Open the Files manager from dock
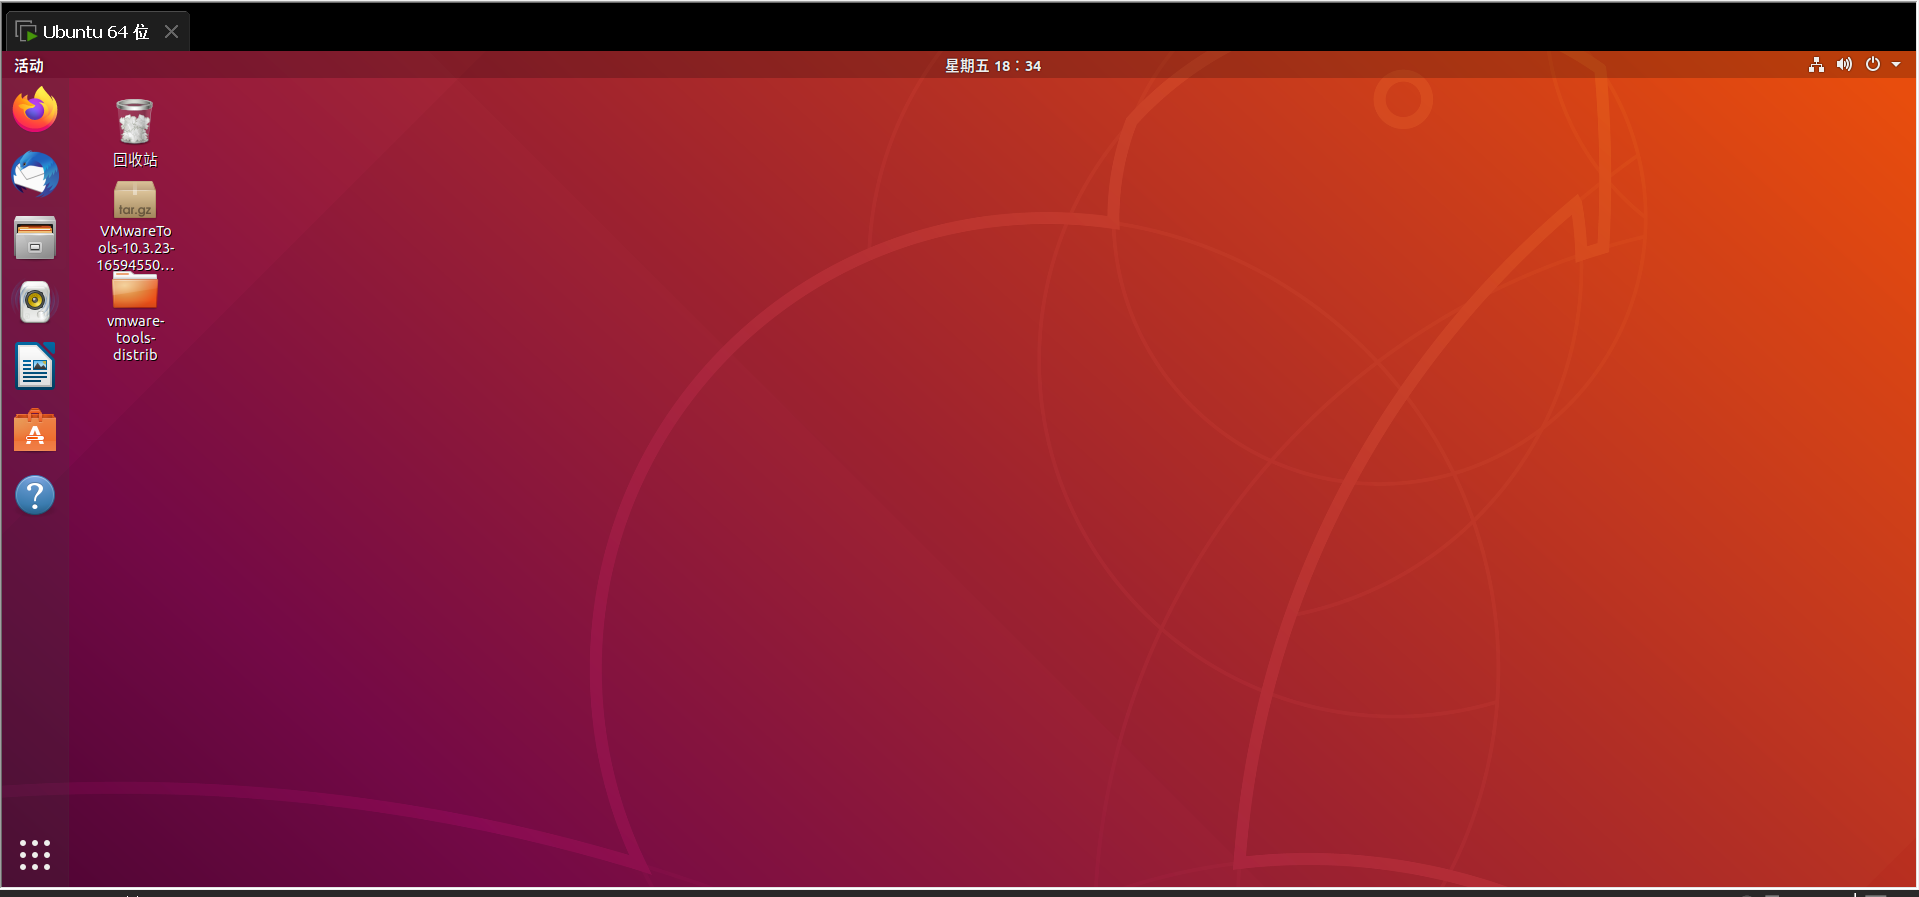 [x=35, y=239]
